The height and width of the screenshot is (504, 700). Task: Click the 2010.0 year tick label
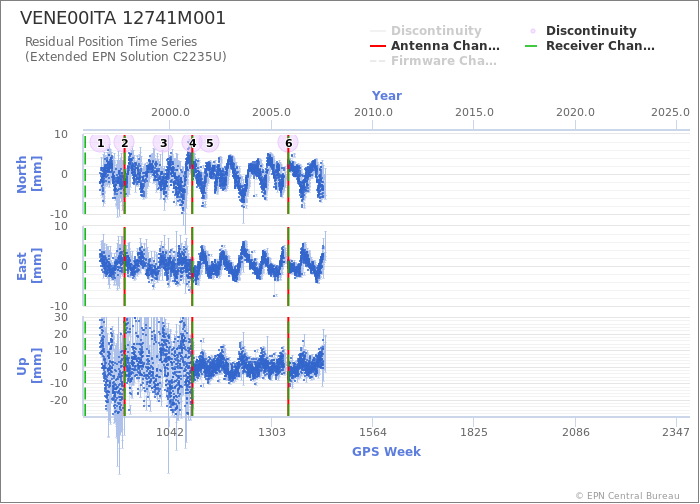[x=373, y=112]
